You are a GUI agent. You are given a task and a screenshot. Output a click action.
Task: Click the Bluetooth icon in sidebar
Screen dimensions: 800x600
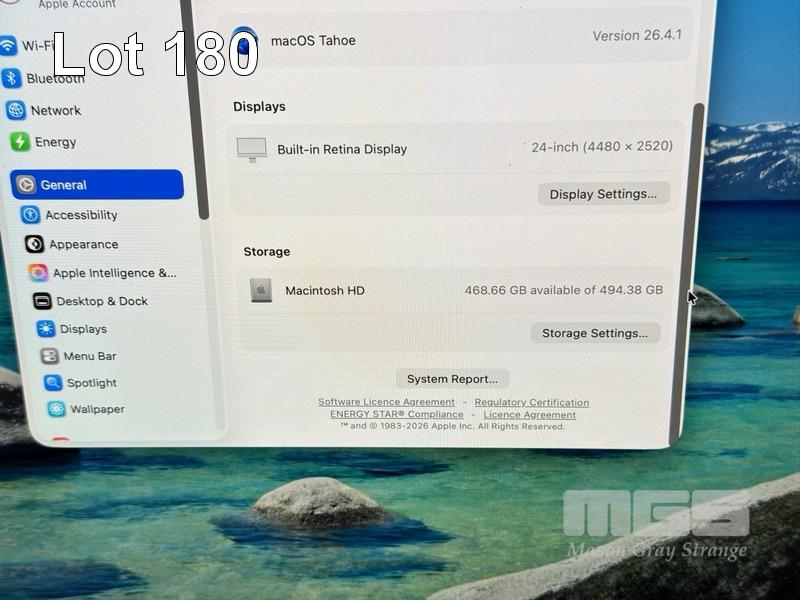(11, 79)
